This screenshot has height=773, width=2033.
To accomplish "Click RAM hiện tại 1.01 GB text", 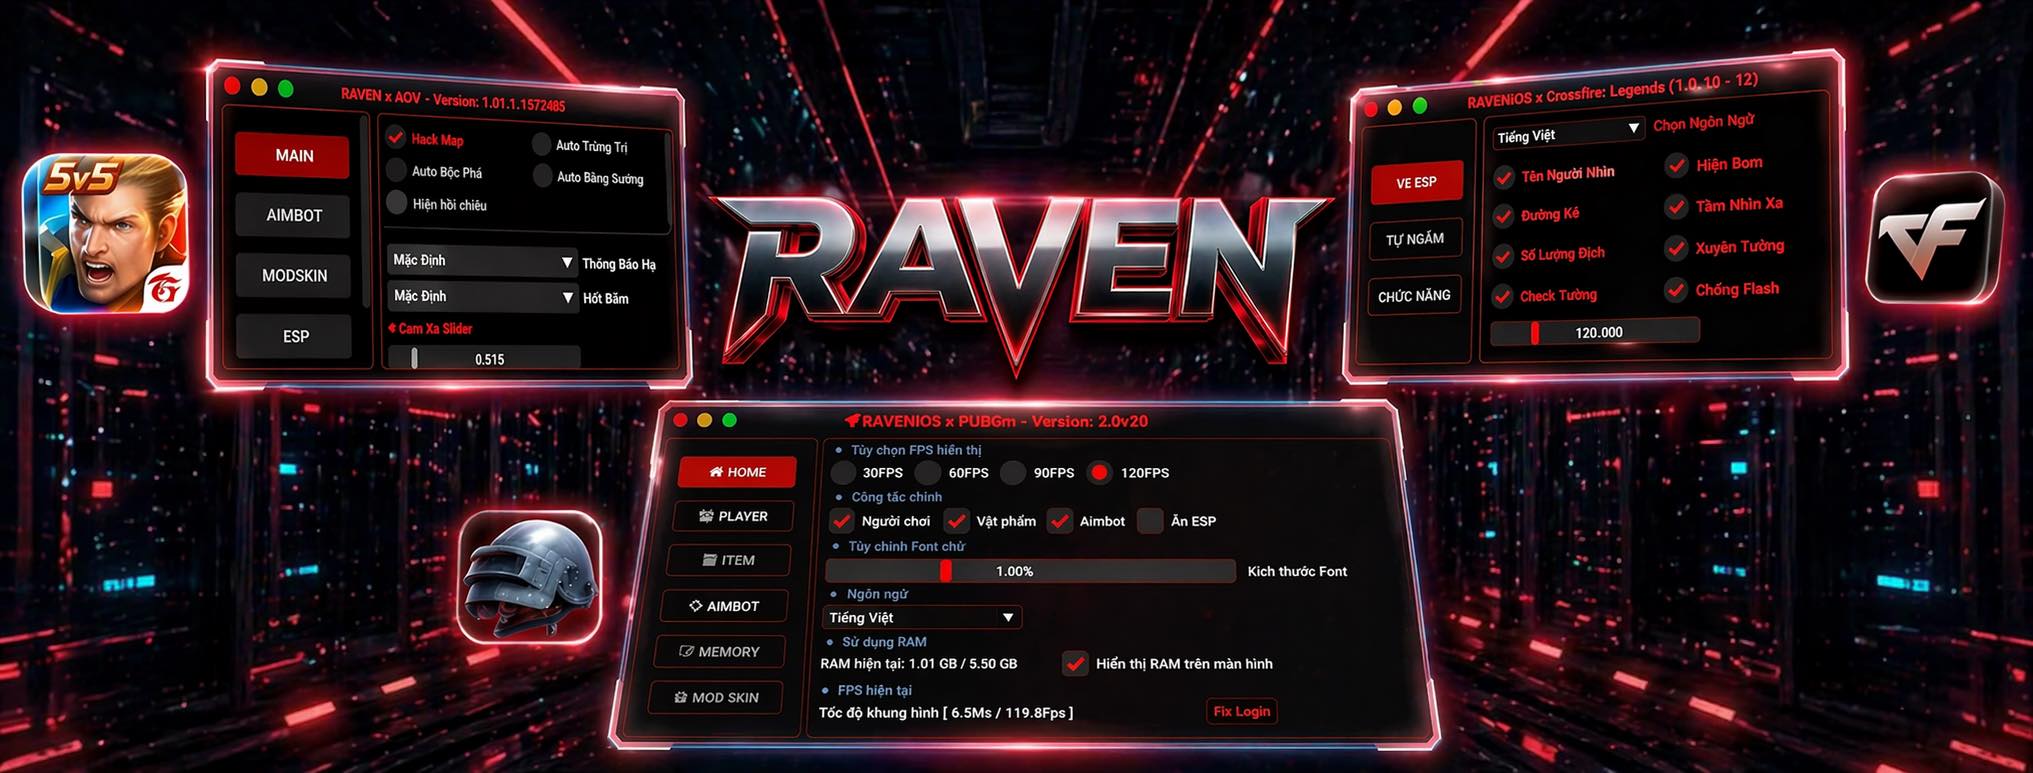I will click(x=918, y=663).
